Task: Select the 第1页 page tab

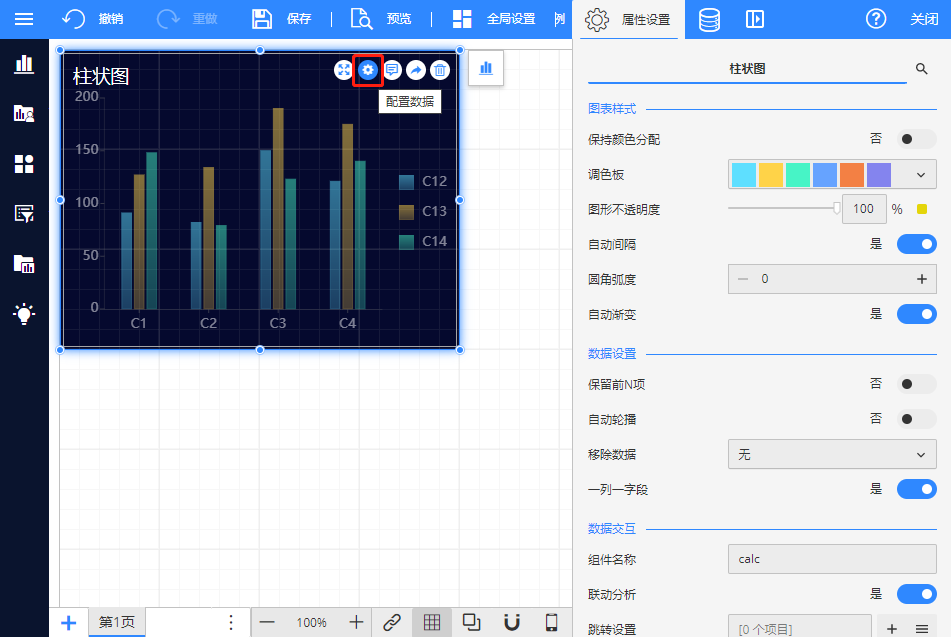Action: (117, 622)
